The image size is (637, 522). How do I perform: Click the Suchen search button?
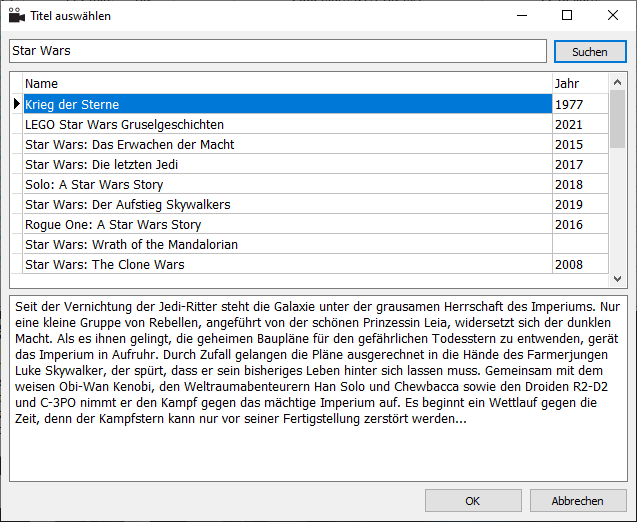(x=590, y=52)
